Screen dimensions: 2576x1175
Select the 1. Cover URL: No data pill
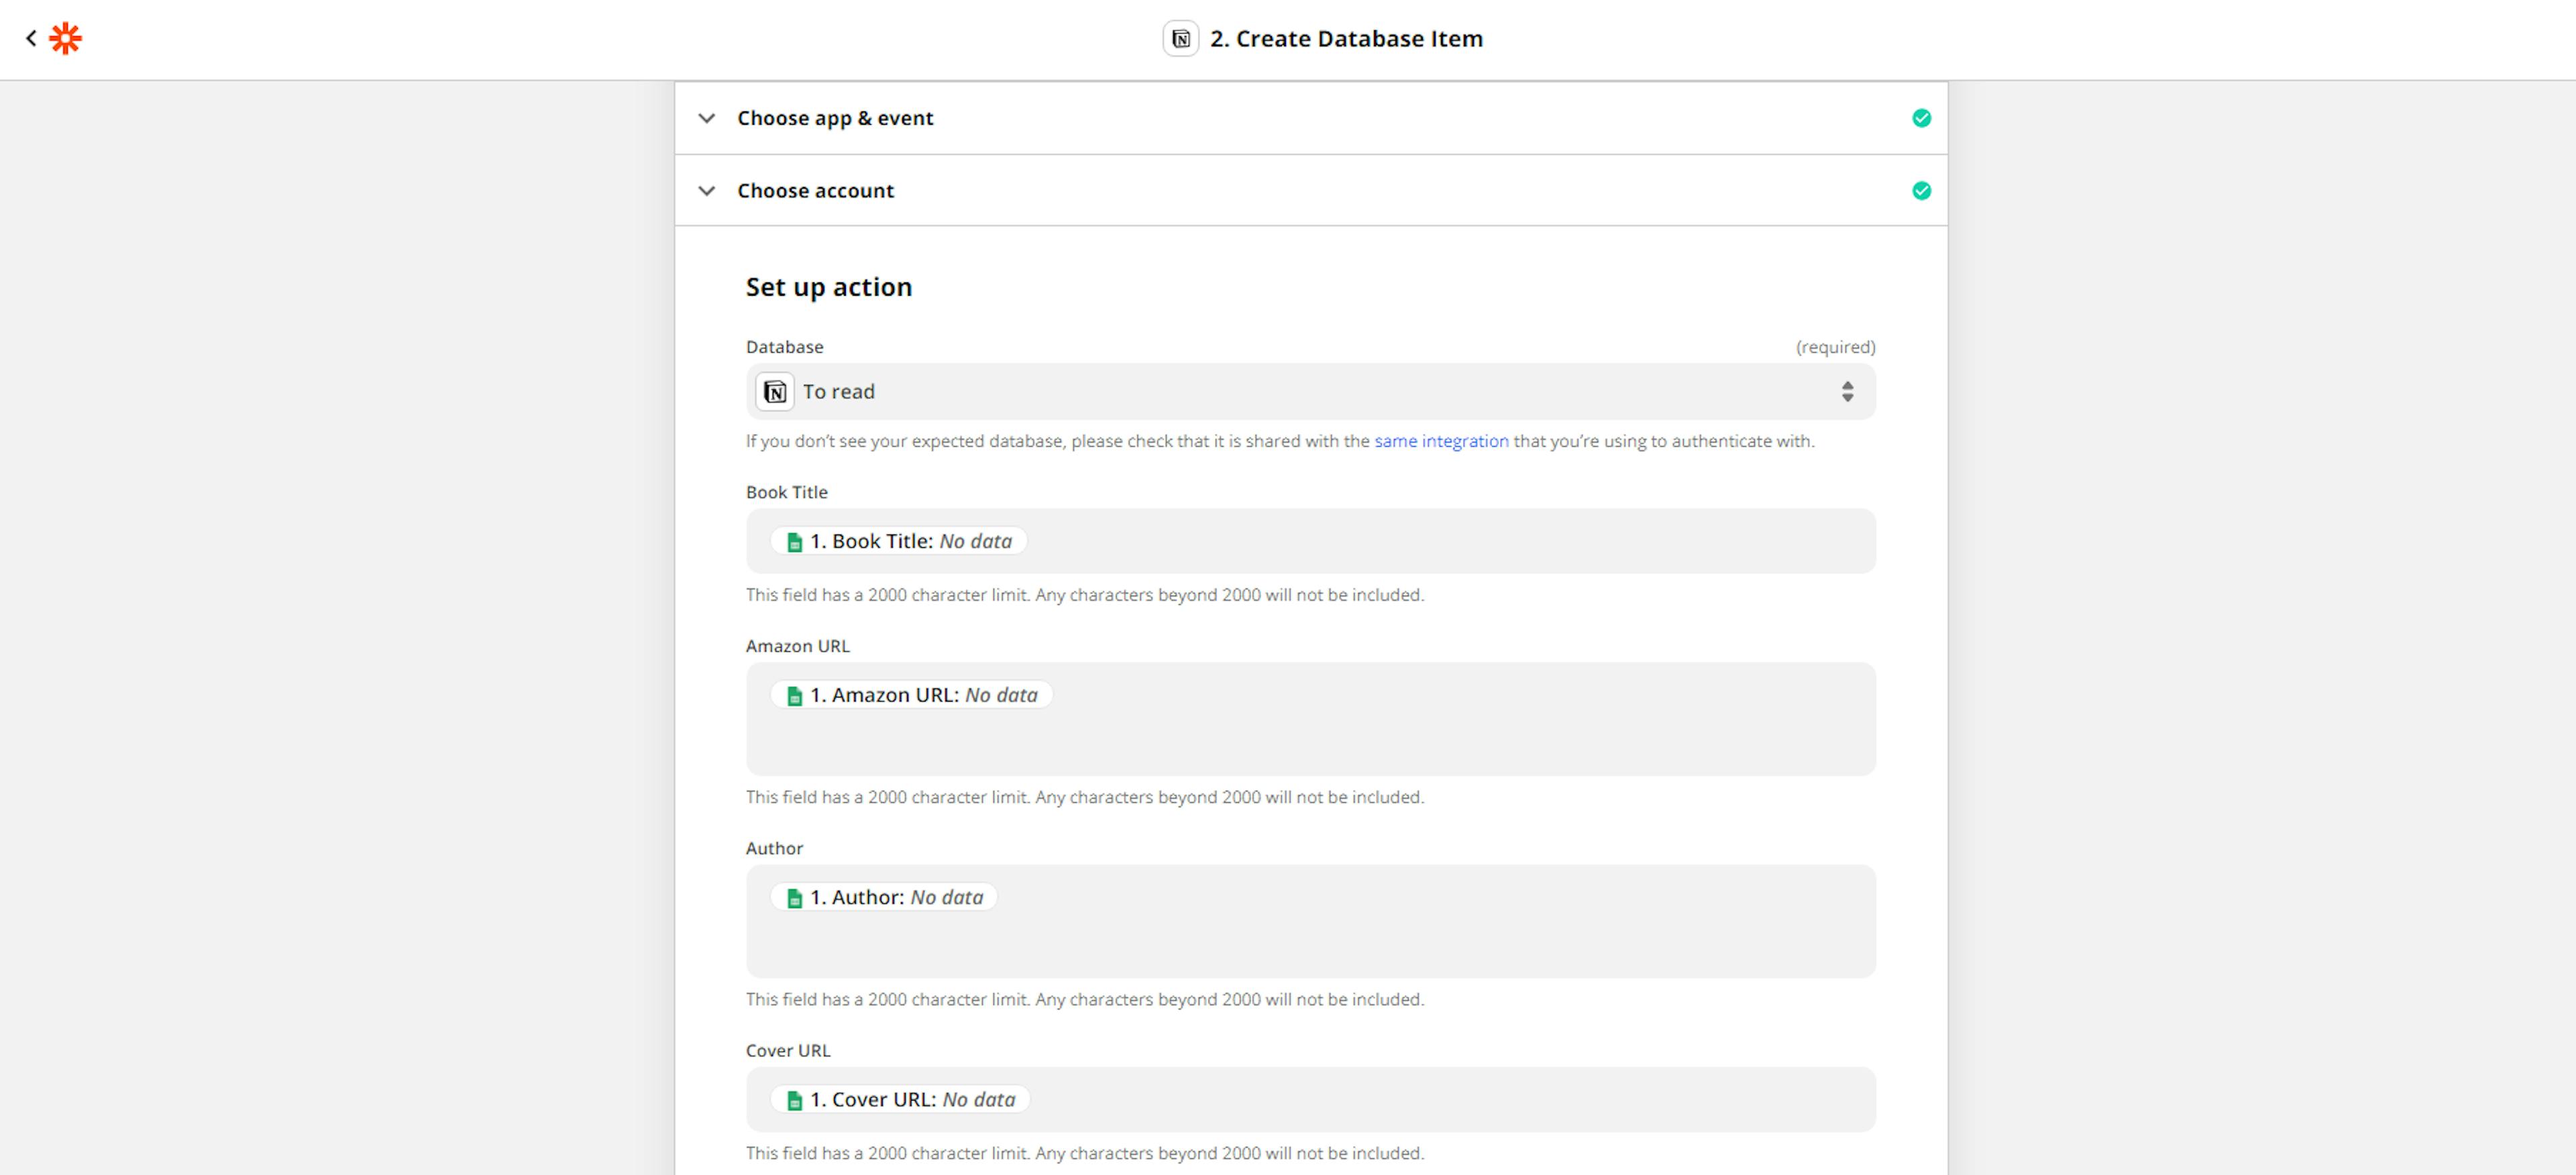(900, 1099)
